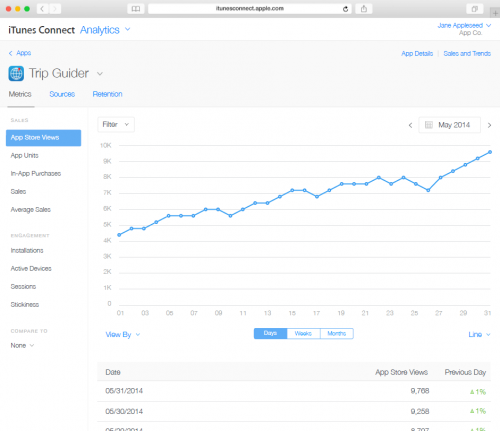Viewport: 500px width, 431px height.
Task: Open the Line chart type dropdown
Action: pyautogui.click(x=479, y=334)
